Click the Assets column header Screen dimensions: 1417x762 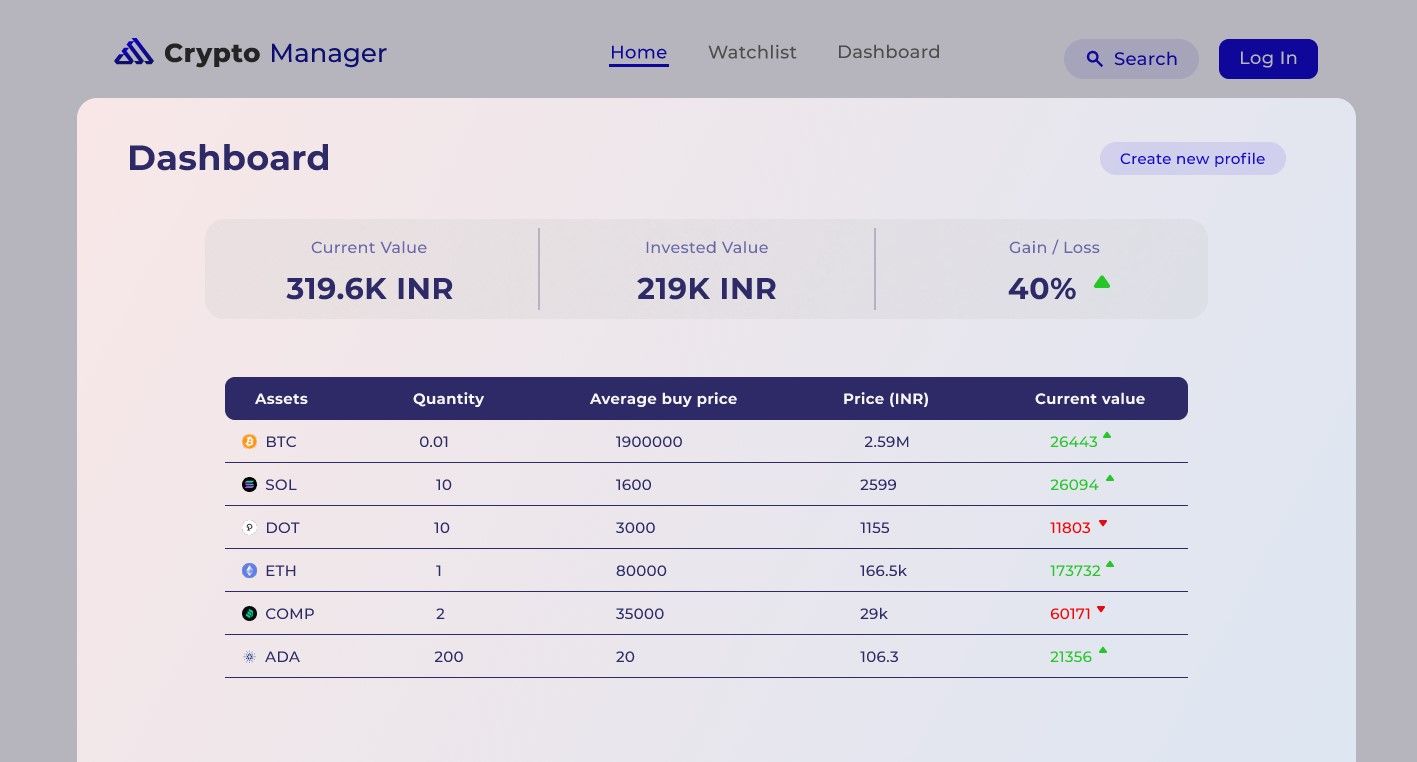point(281,398)
